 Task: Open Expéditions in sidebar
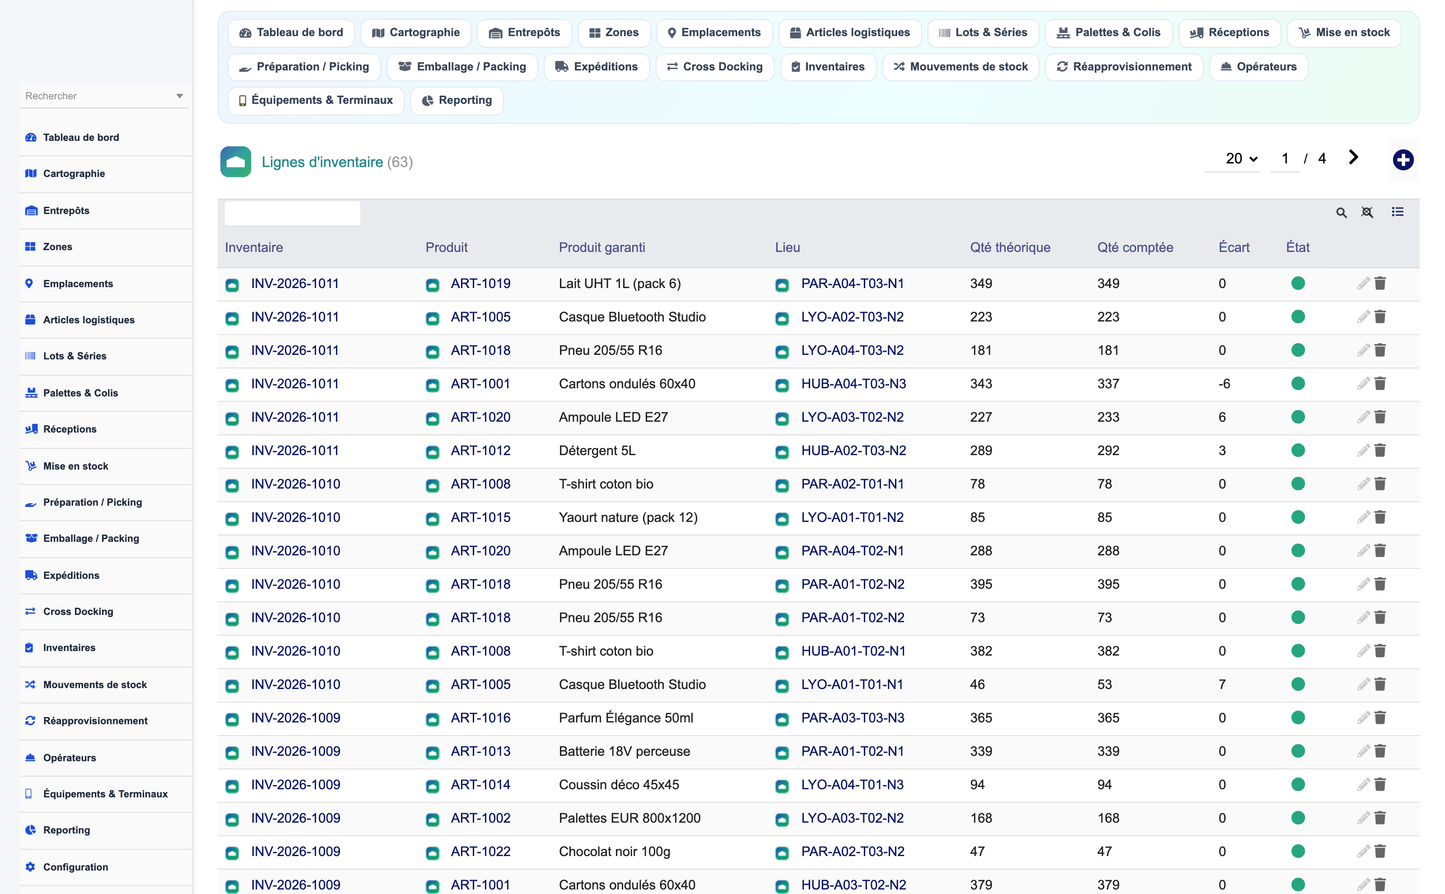coord(71,576)
